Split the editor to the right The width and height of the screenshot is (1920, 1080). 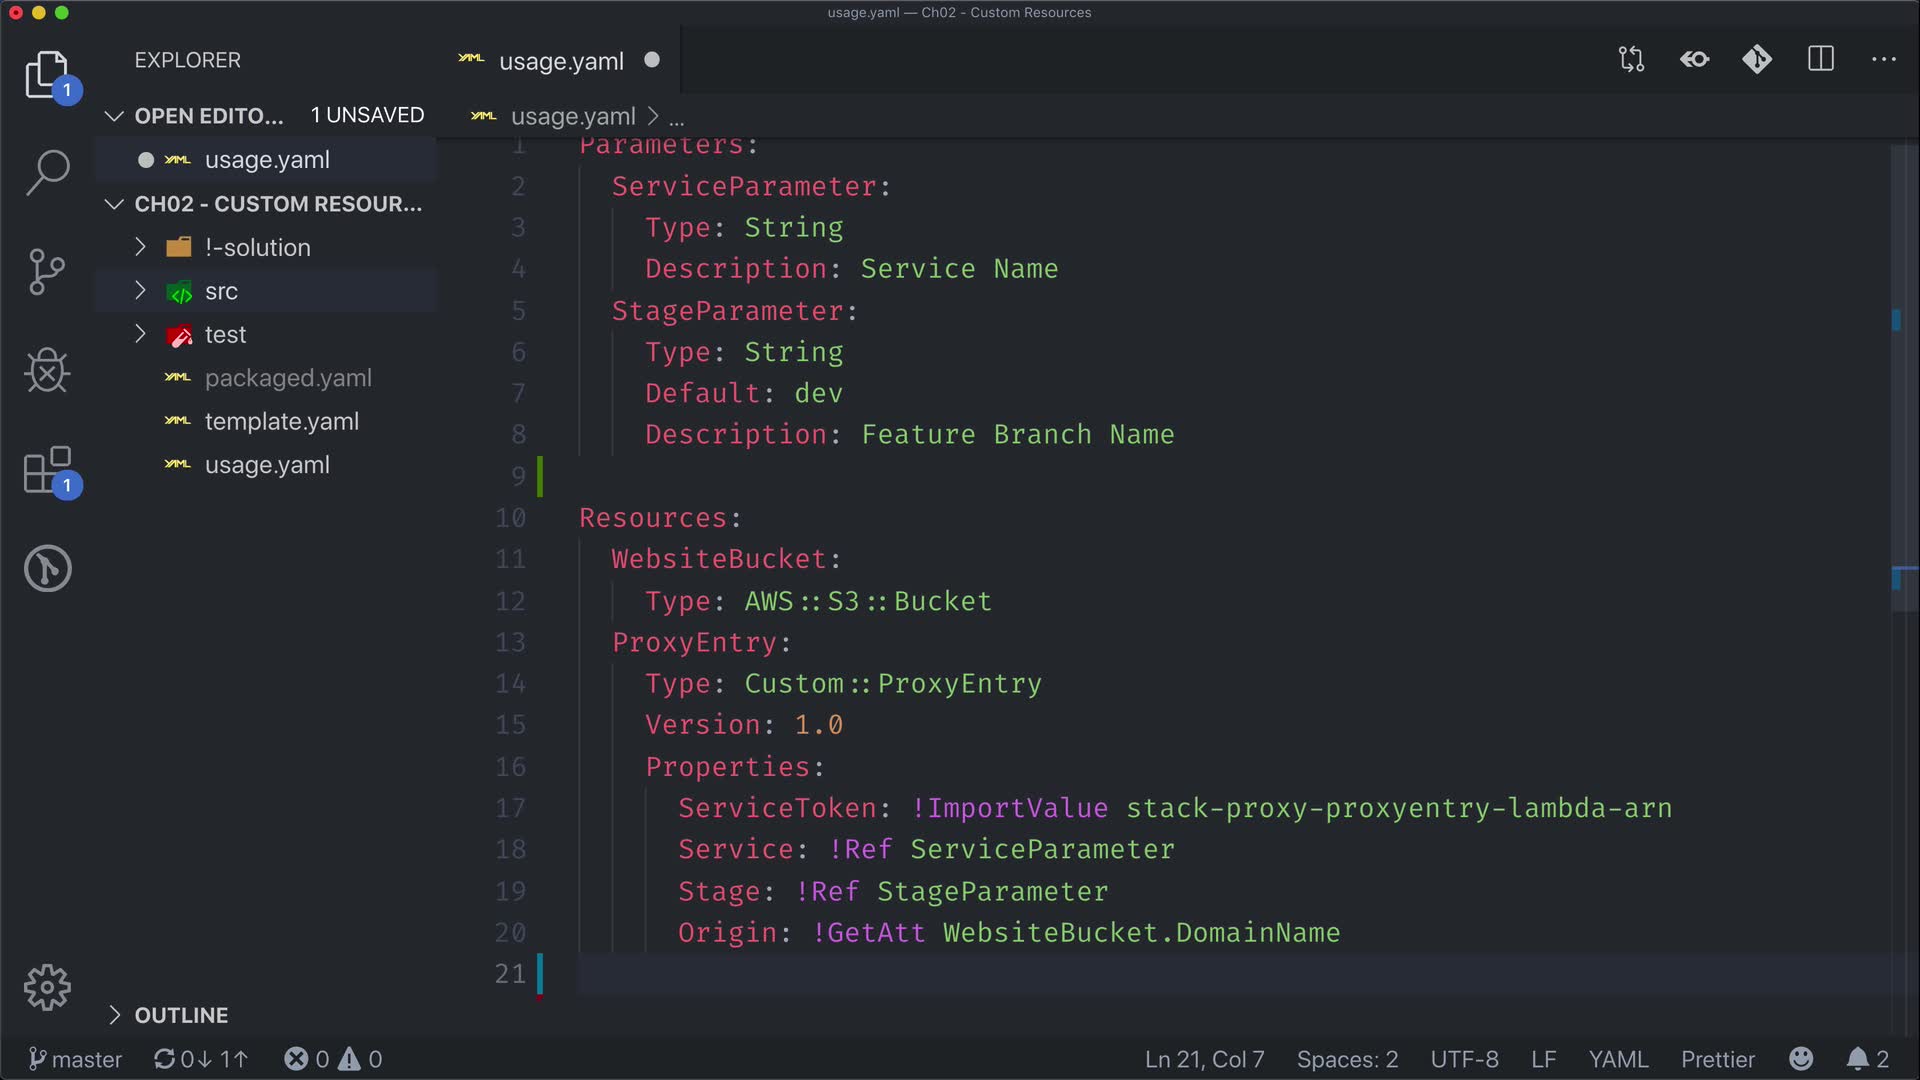(1821, 60)
